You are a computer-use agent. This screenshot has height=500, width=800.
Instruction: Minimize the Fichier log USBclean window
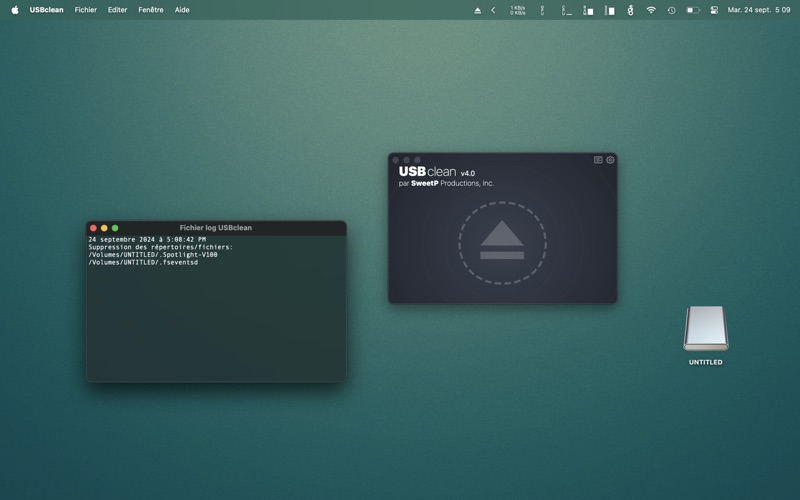click(x=104, y=228)
